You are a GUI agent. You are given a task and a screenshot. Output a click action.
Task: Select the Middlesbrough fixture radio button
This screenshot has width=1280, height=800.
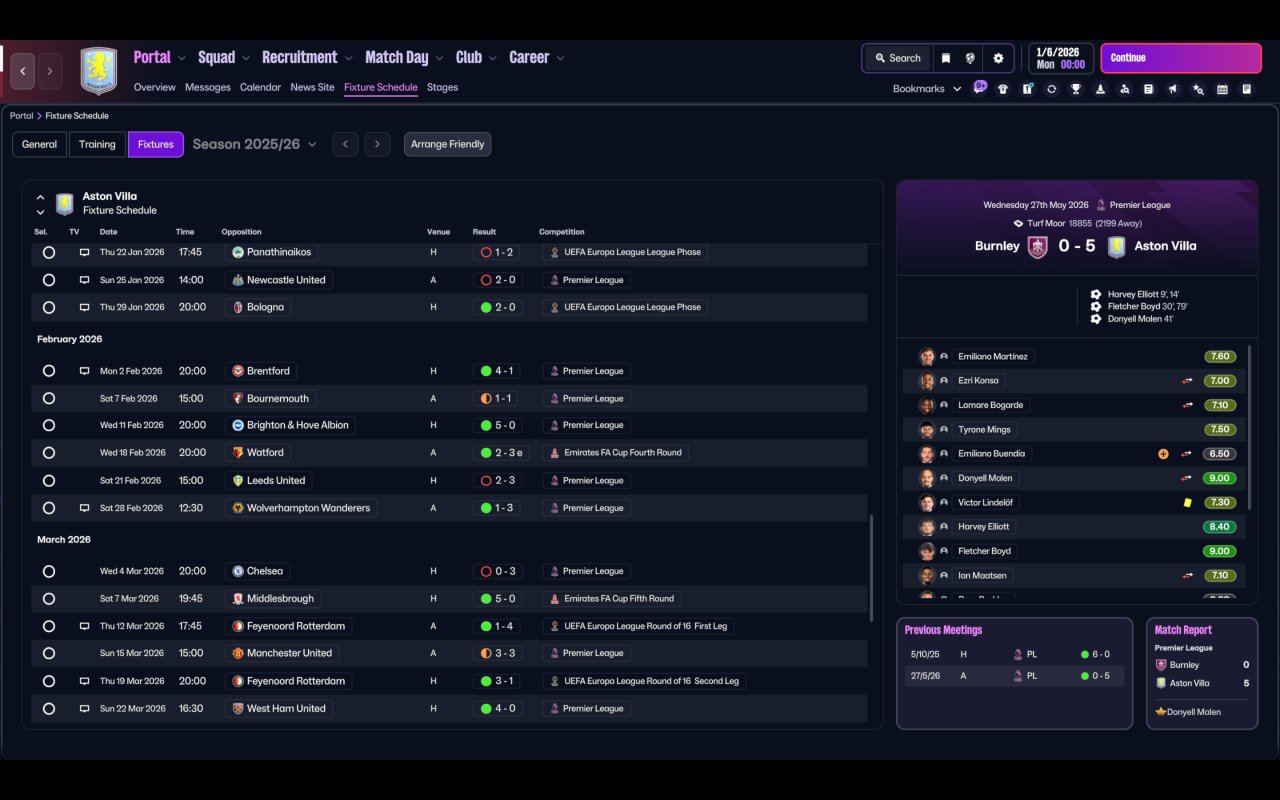49,599
